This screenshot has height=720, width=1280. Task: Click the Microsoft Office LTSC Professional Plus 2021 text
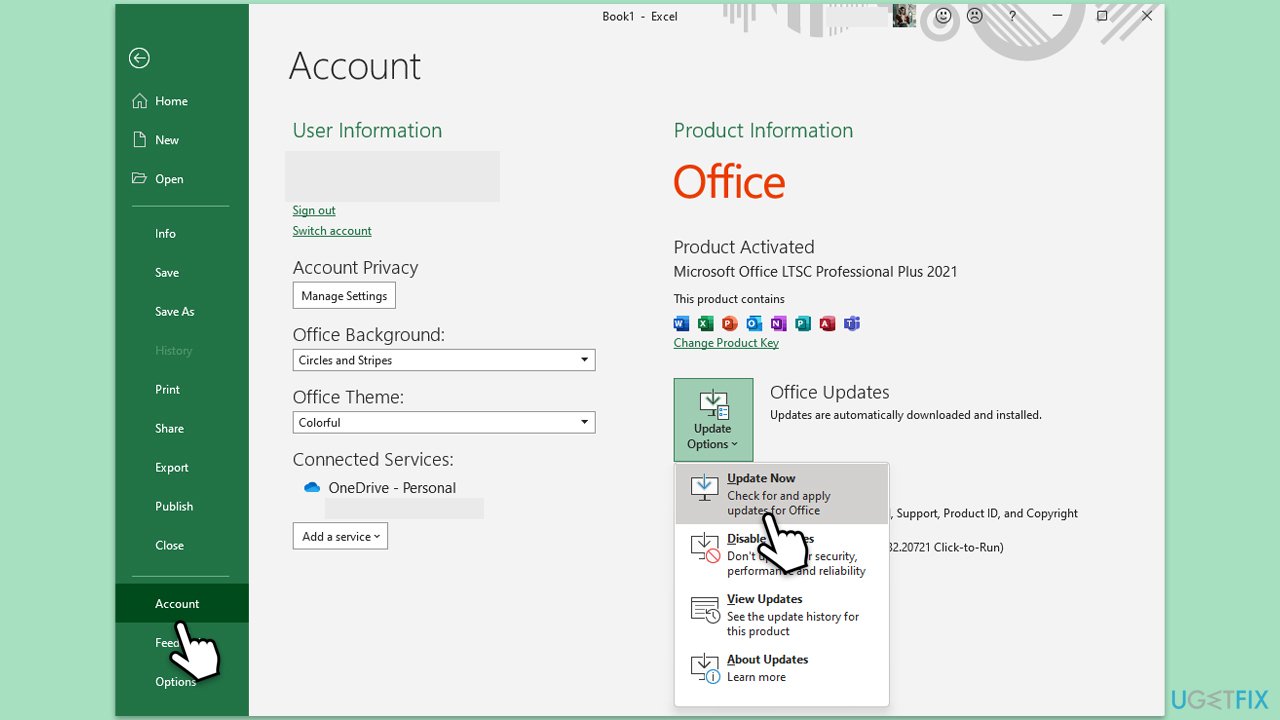pos(815,271)
